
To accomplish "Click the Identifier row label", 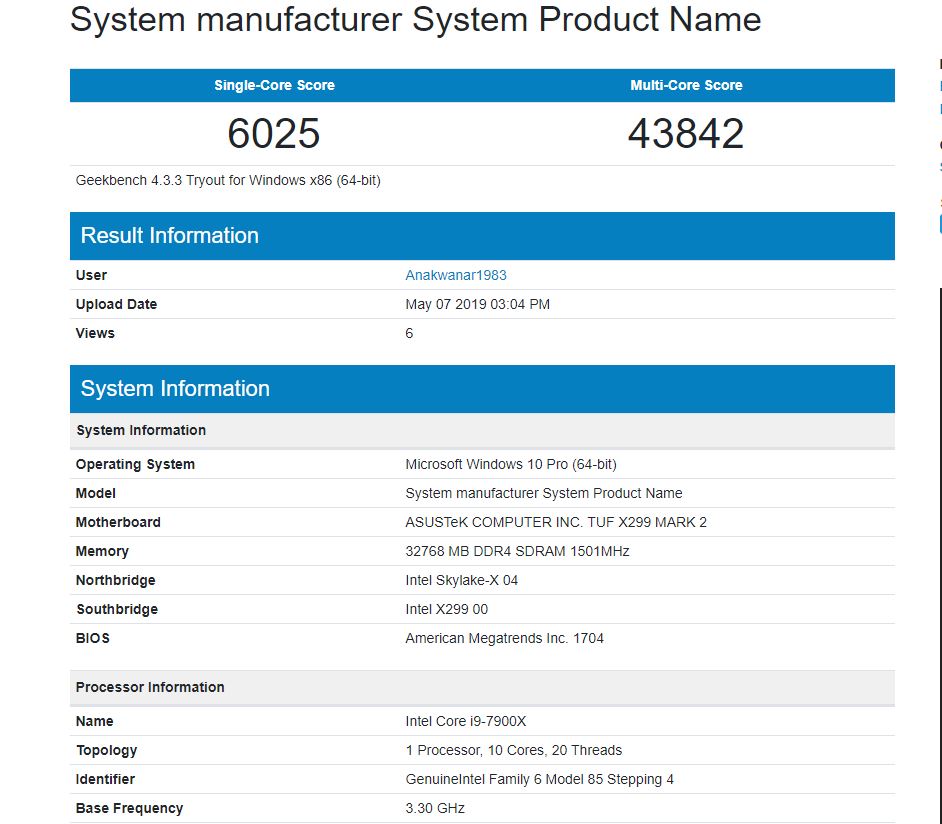I will coord(105,780).
